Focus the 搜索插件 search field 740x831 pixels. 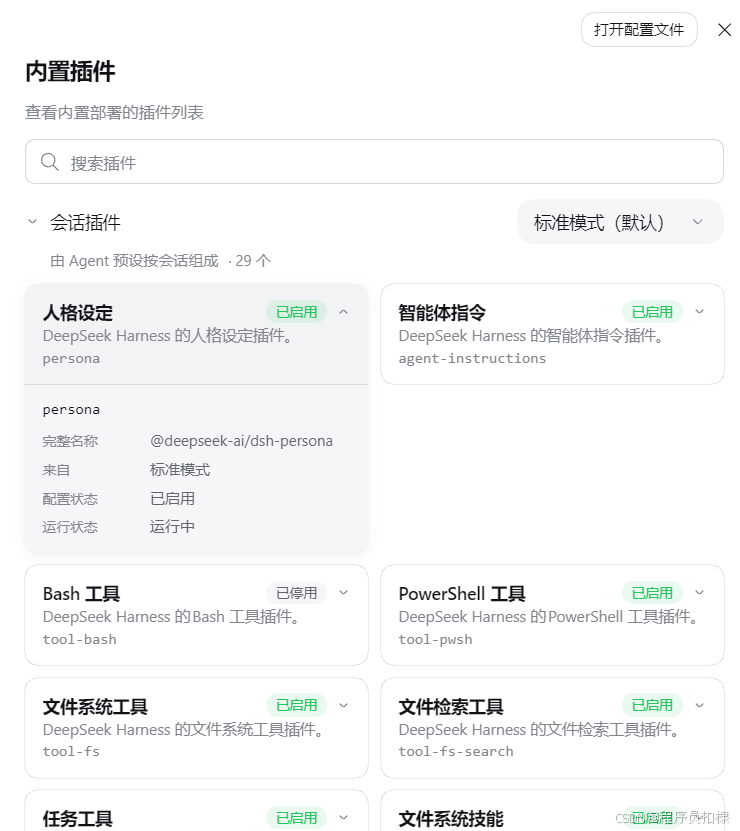(374, 162)
